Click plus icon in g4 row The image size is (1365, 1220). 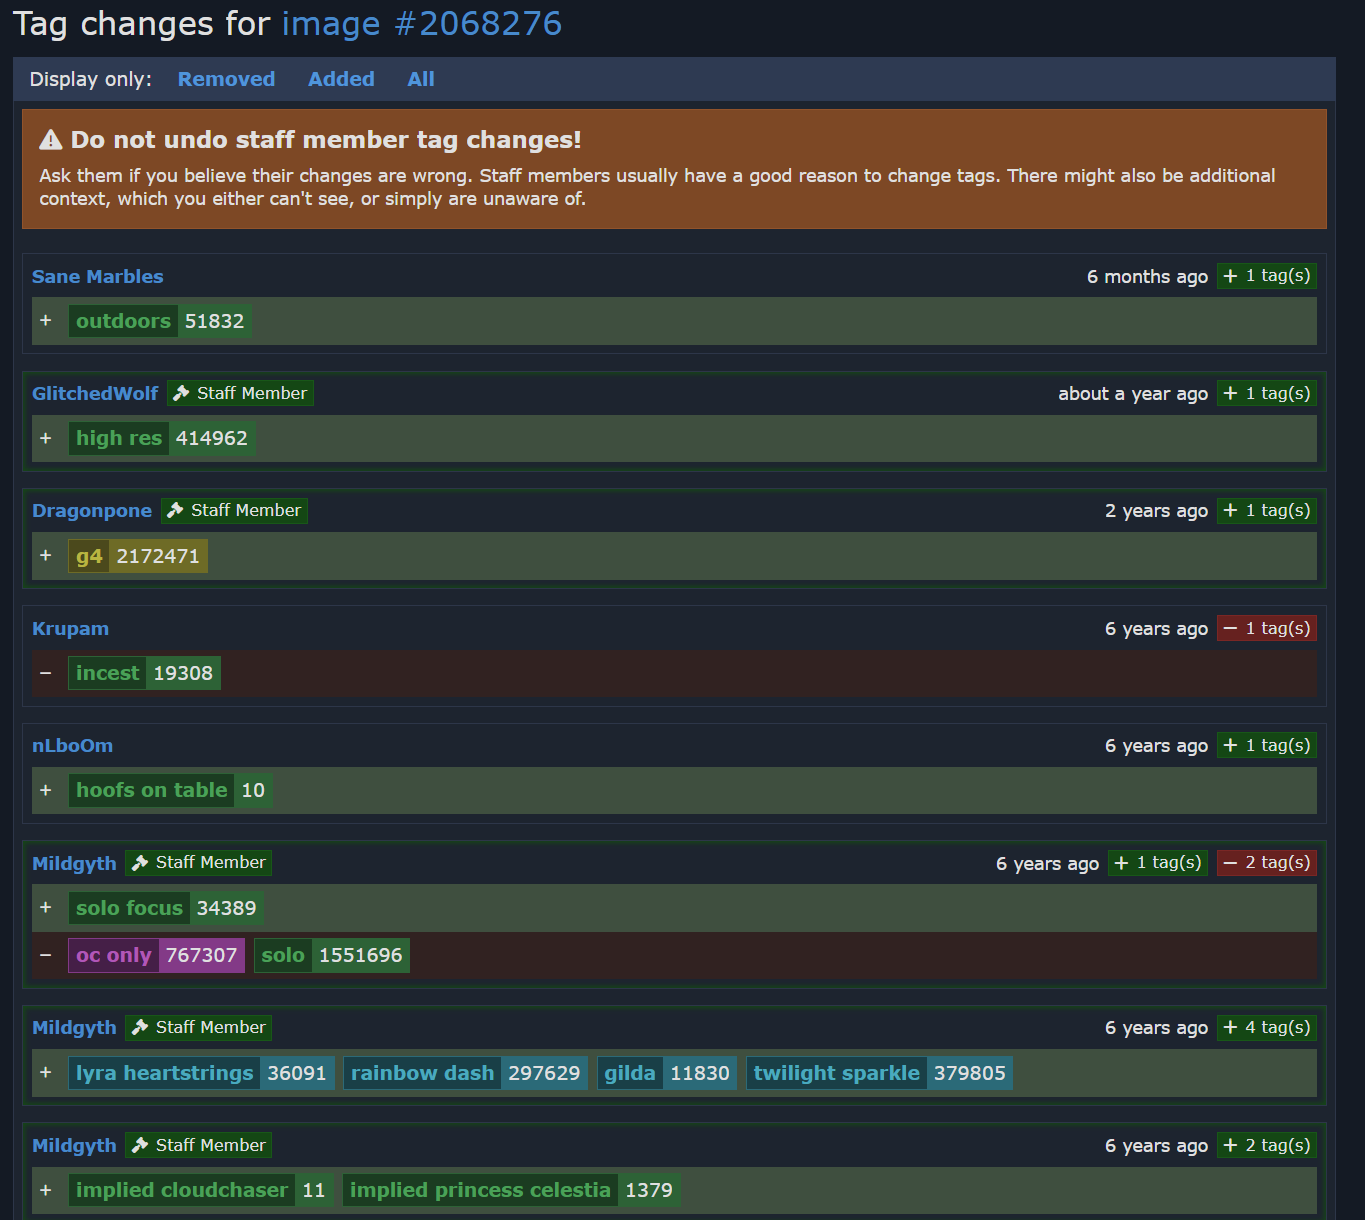(x=45, y=556)
